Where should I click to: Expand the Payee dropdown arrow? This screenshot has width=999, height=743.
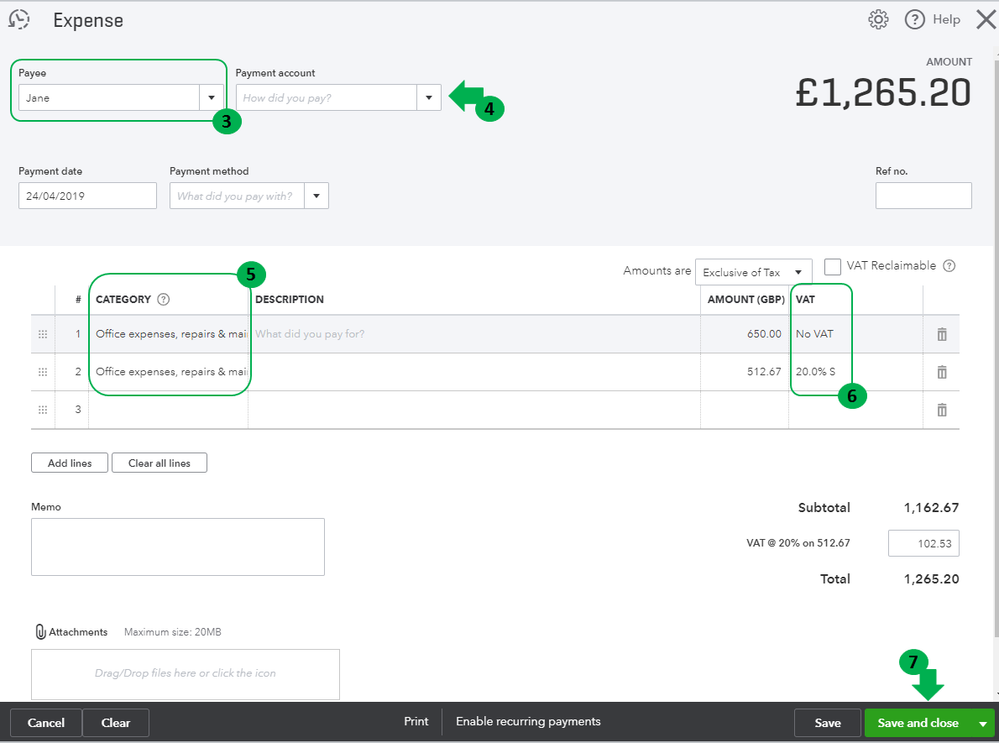[x=211, y=98]
